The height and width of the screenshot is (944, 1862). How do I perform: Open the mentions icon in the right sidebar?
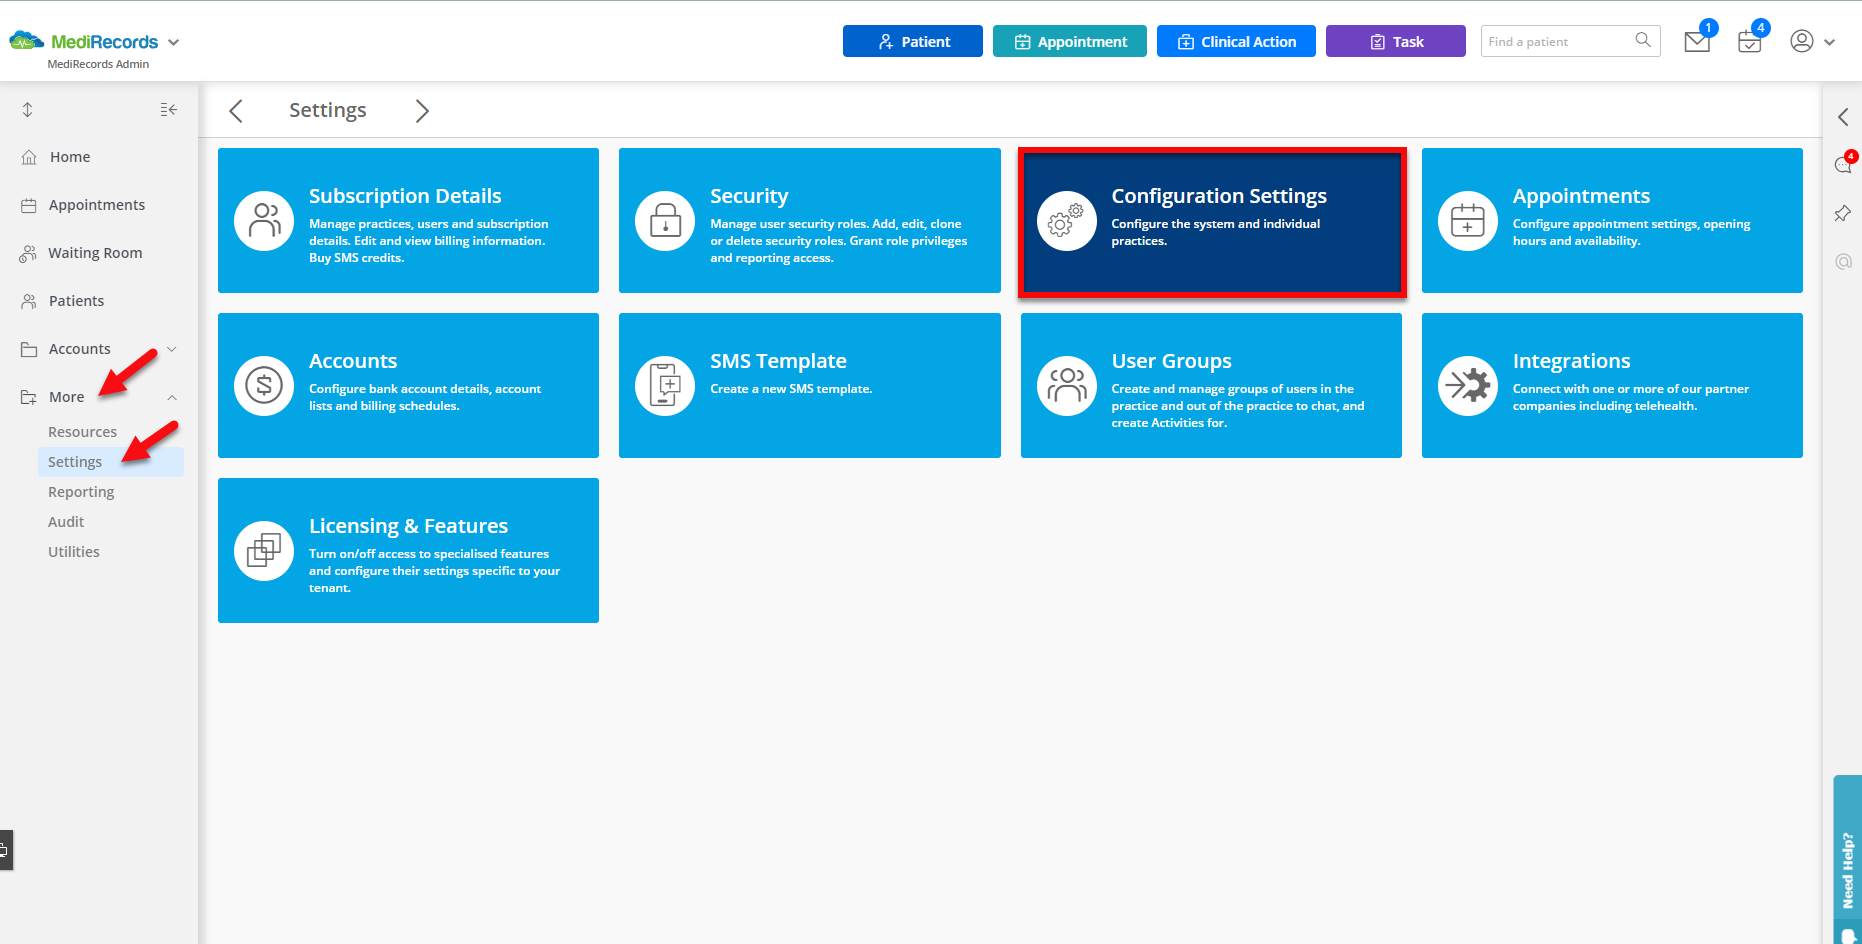coord(1844,262)
